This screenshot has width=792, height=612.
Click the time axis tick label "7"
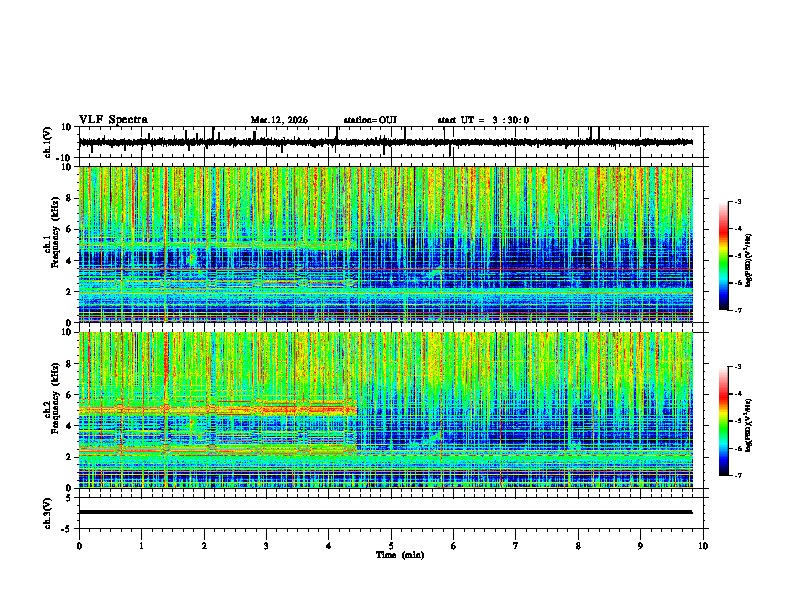tap(516, 546)
